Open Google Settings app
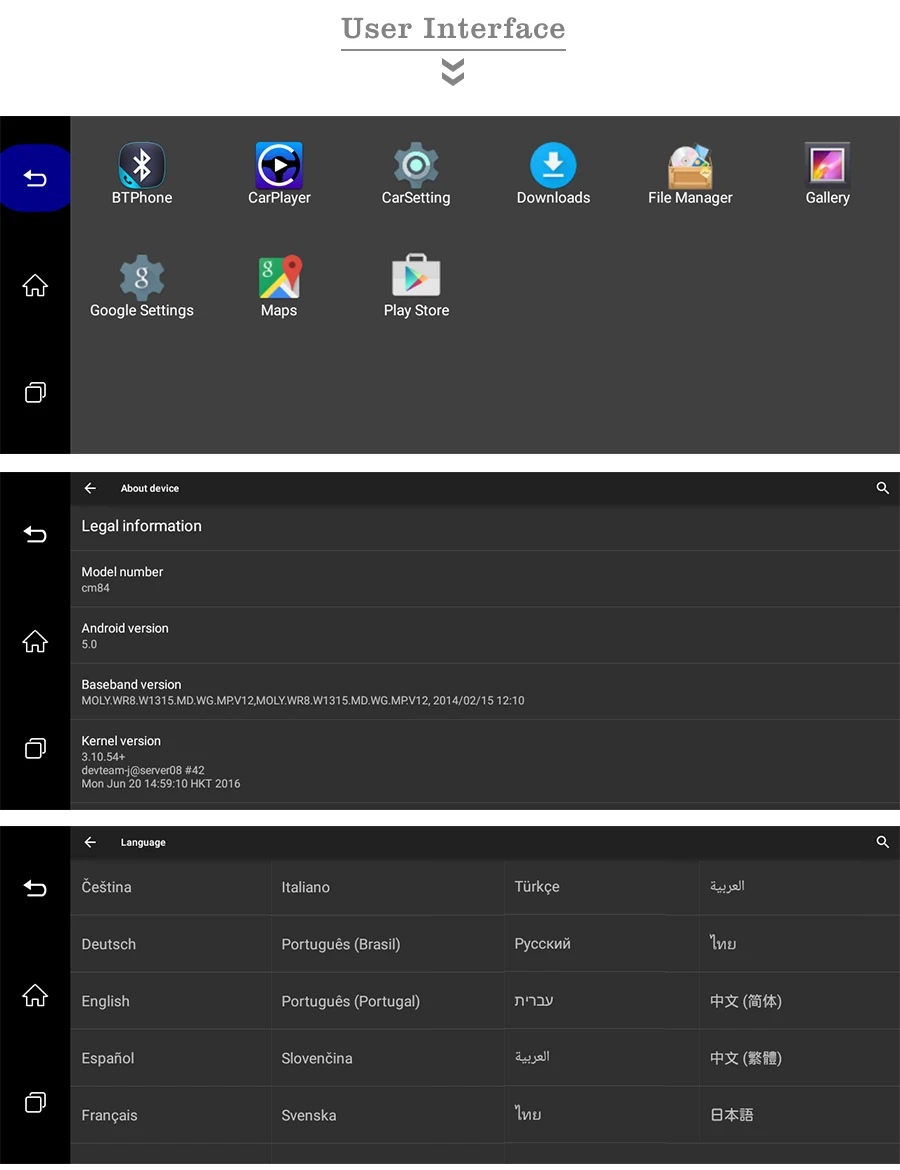Screen dimensions: 900x1170 [x=142, y=287]
